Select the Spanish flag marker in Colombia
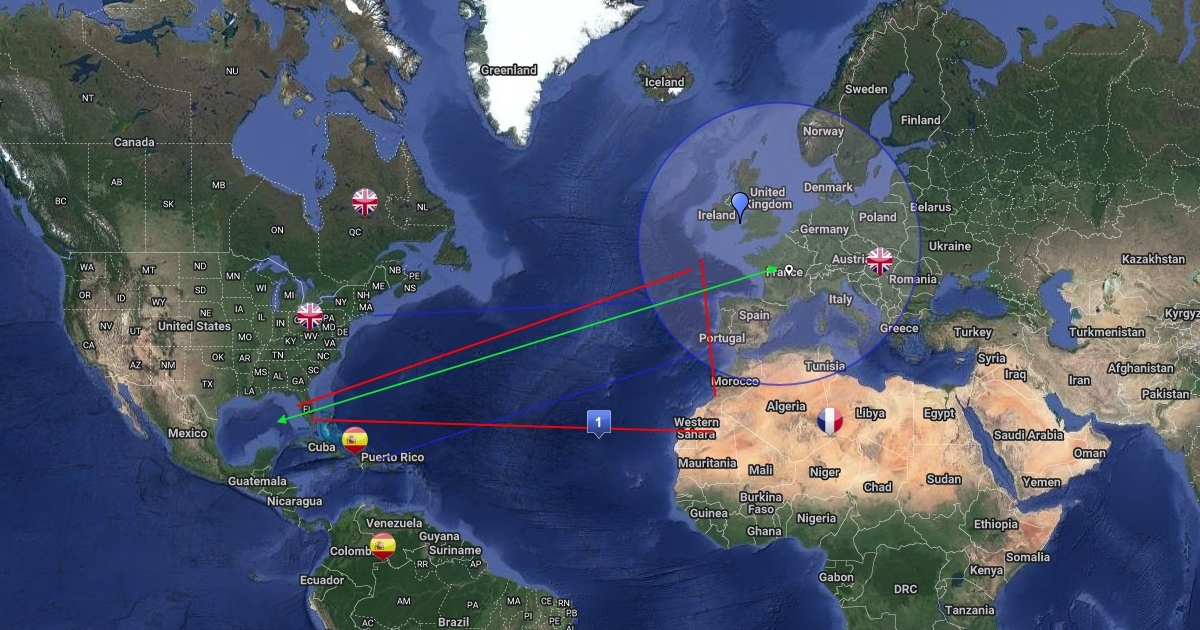Screen dimensions: 1200x630 [x=382, y=546]
